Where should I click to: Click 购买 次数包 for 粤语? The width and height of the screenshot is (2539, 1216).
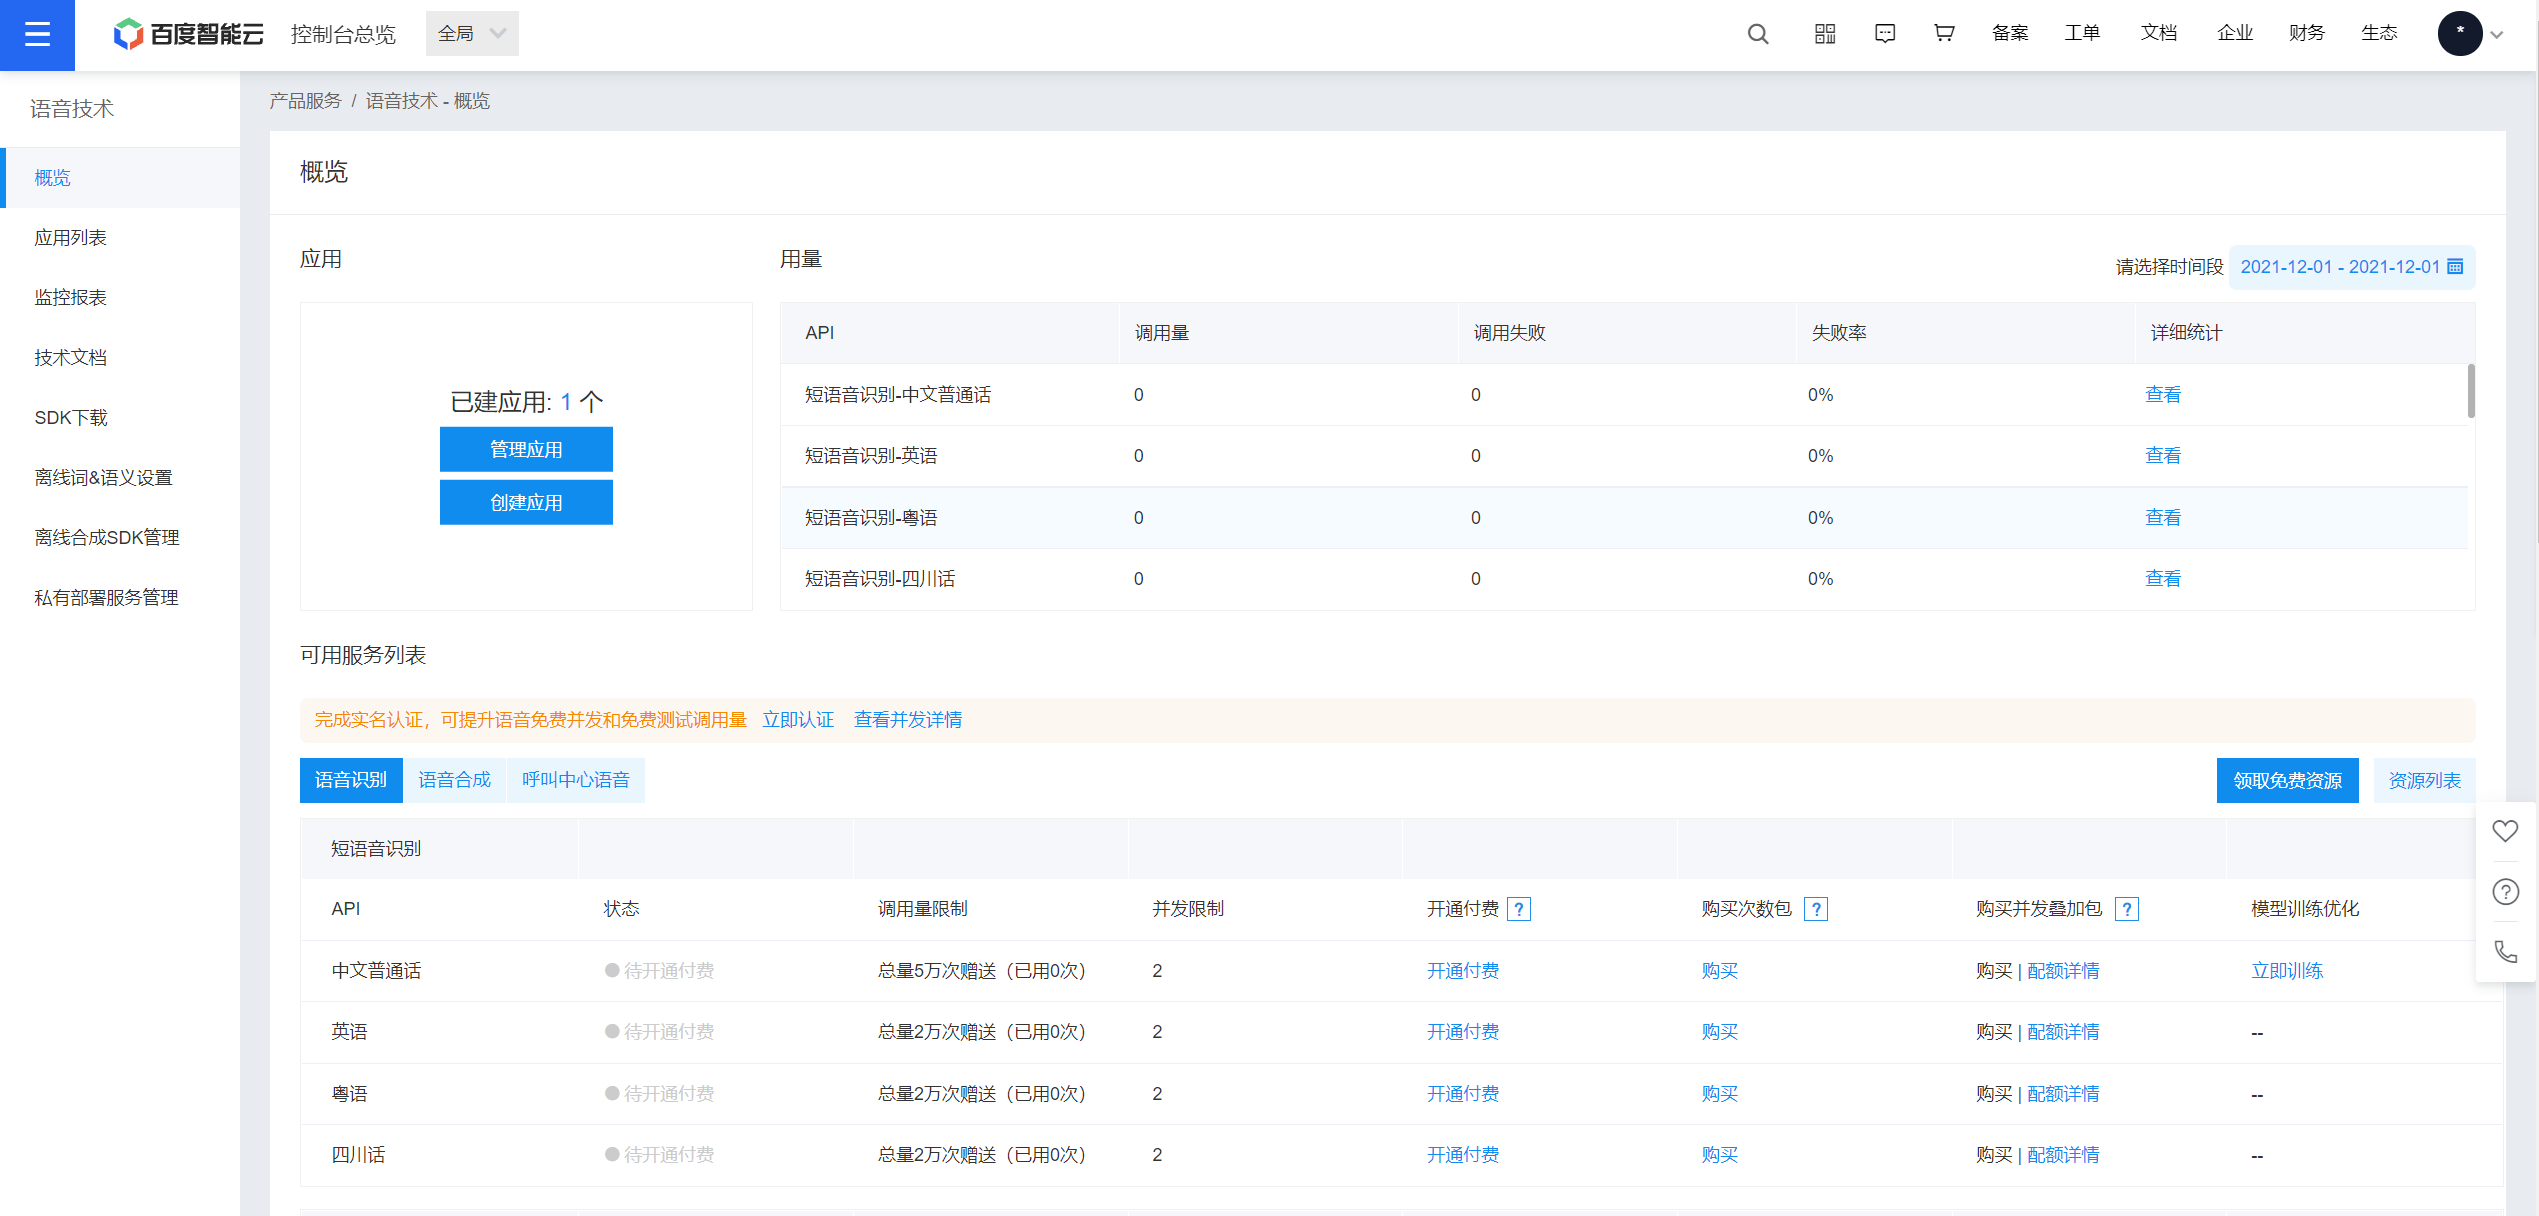1719,1094
